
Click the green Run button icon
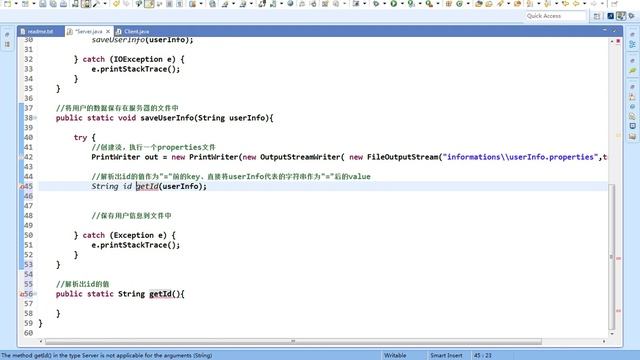click(393, 4)
